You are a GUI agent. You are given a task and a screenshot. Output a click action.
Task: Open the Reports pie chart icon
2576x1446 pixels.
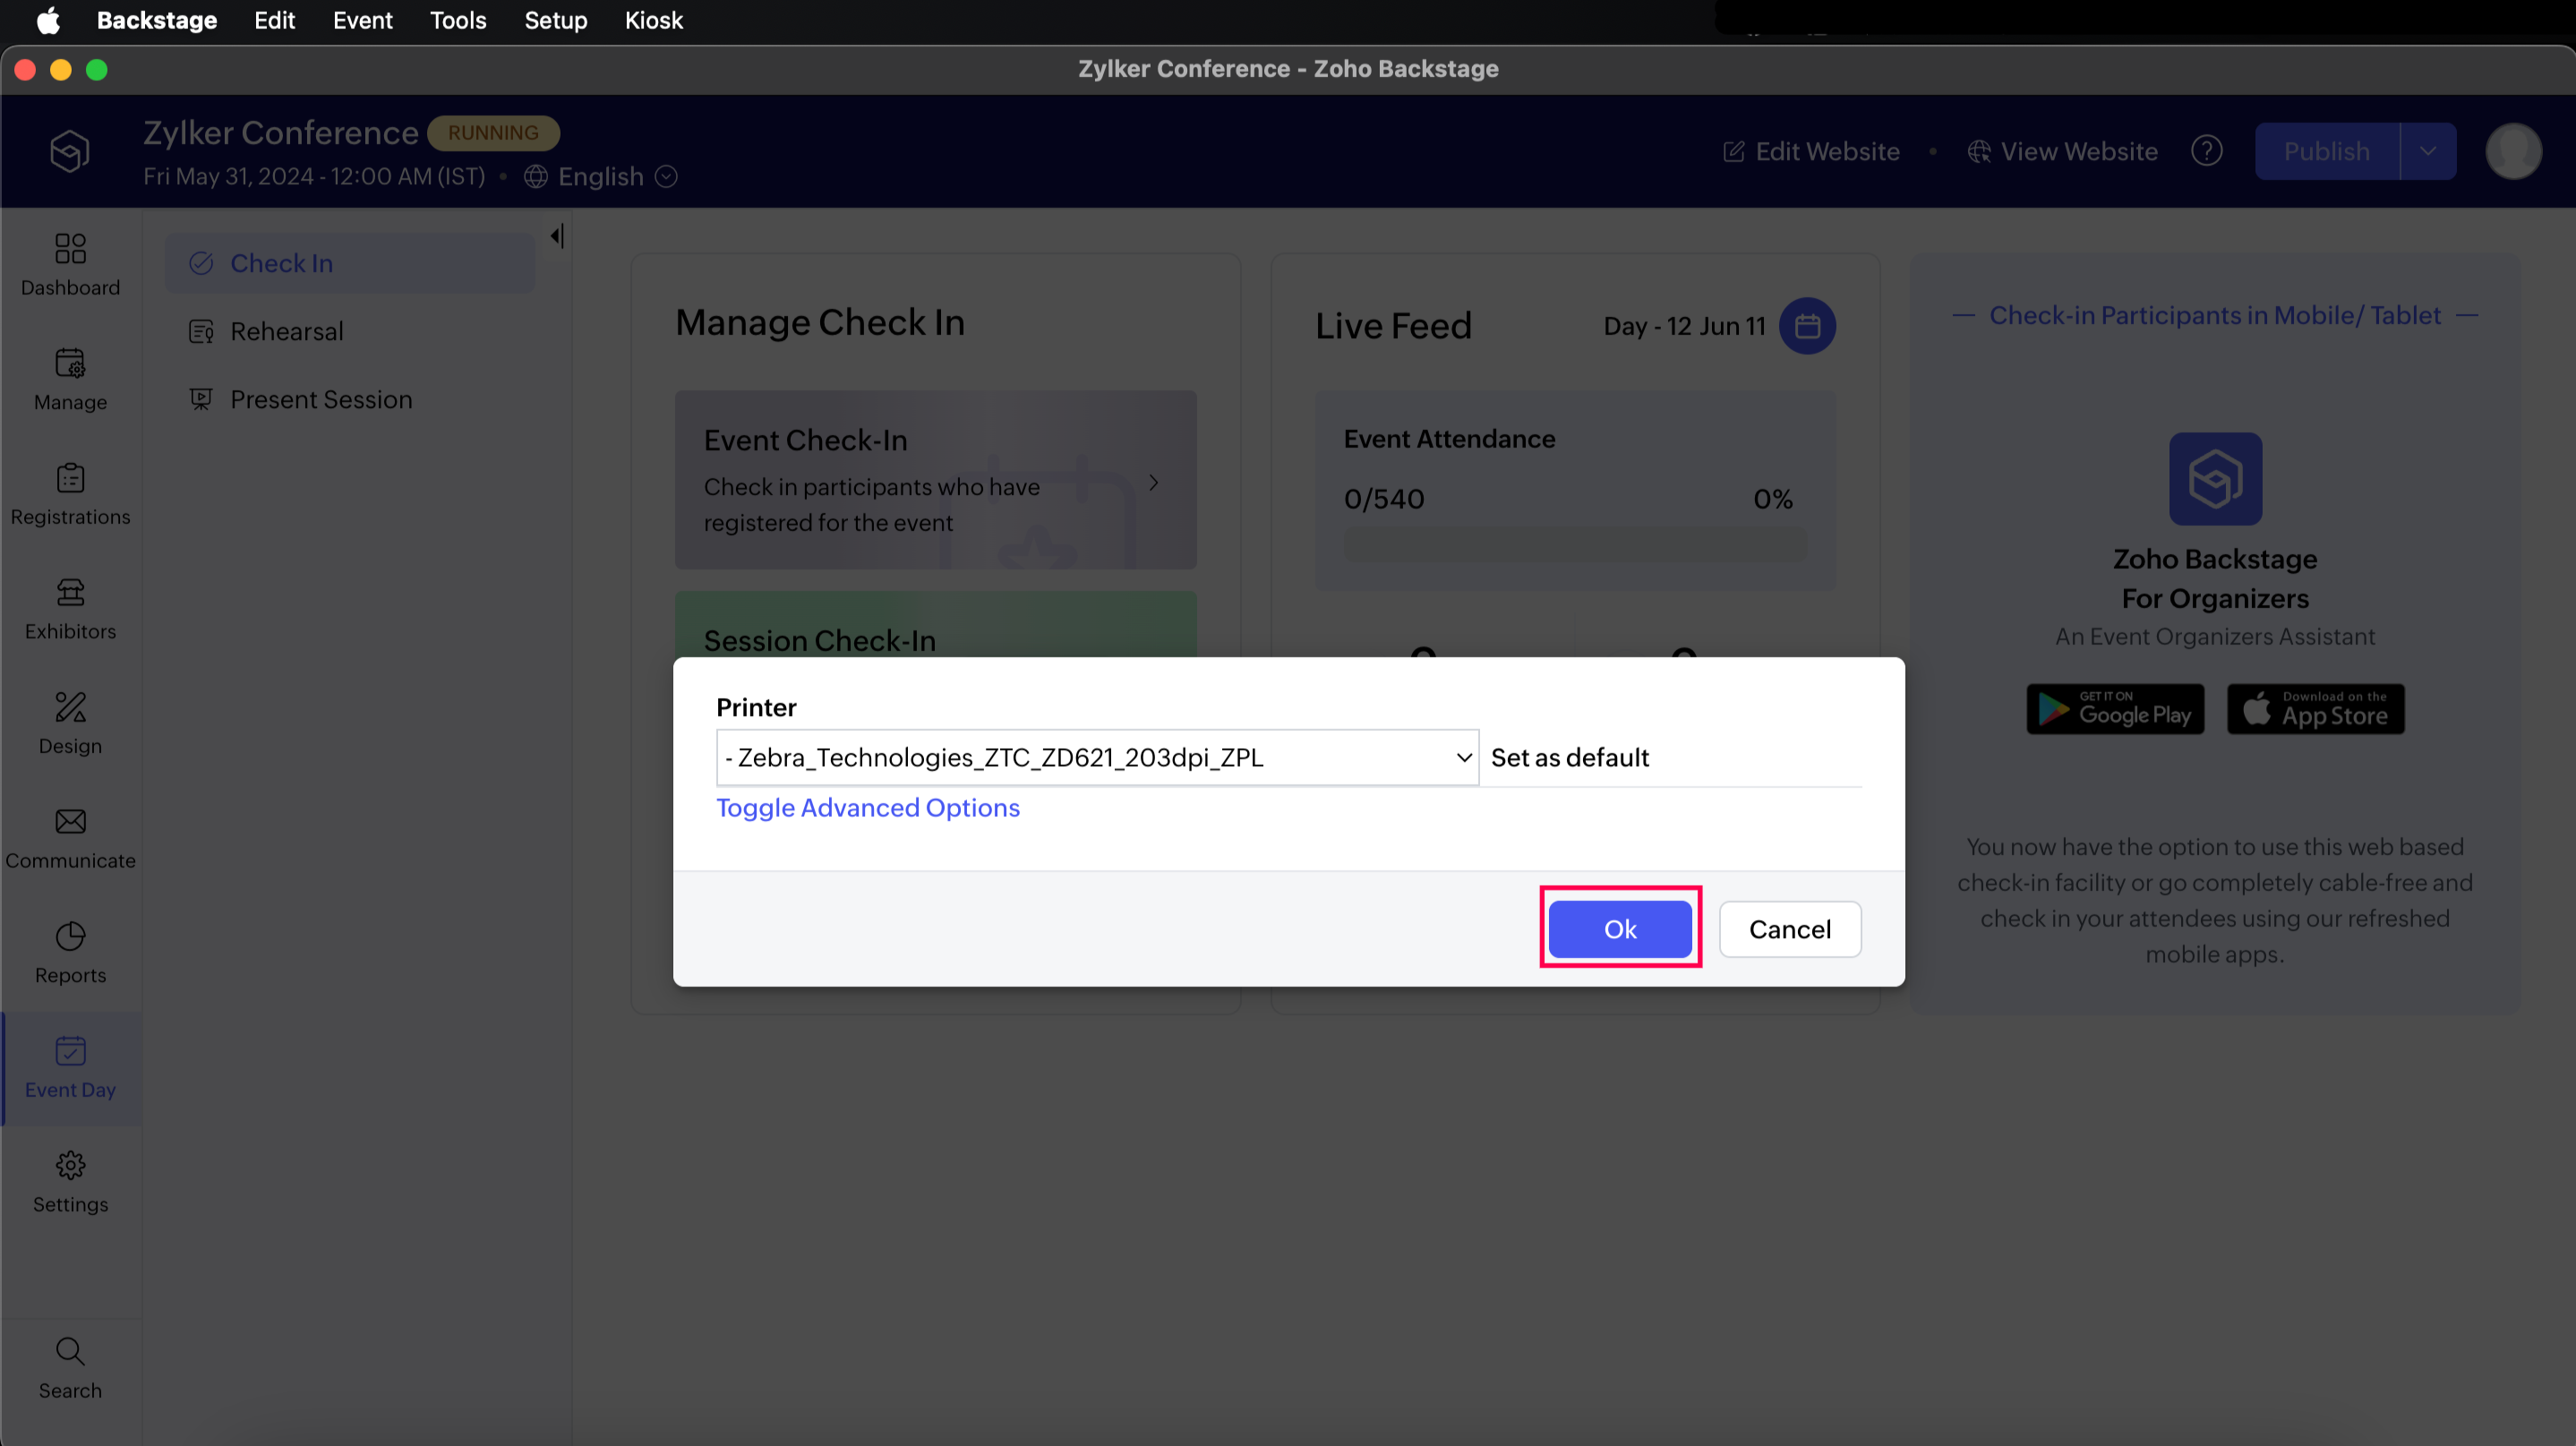[70, 937]
